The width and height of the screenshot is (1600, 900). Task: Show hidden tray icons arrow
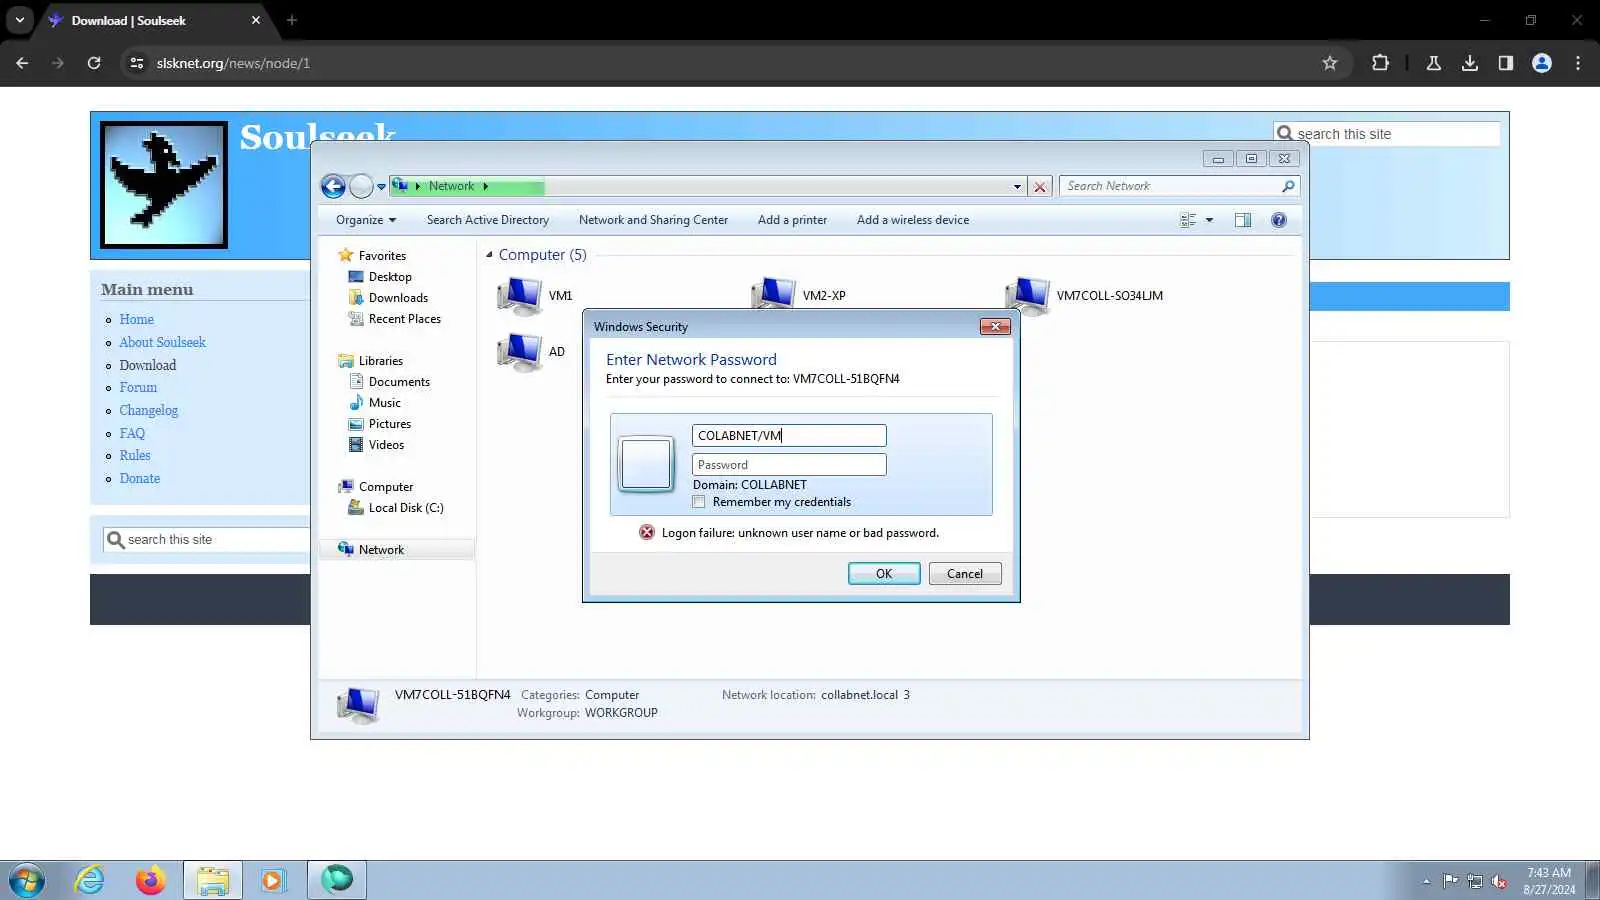tap(1426, 882)
